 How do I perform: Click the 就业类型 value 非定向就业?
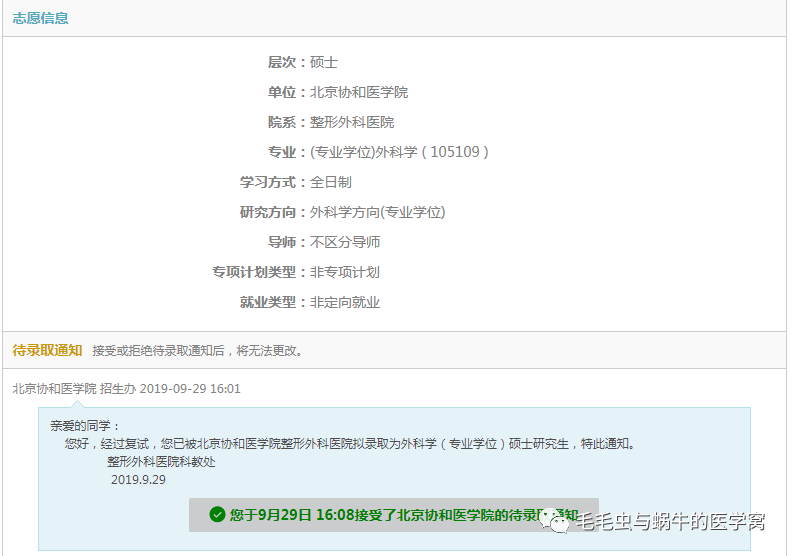click(345, 303)
